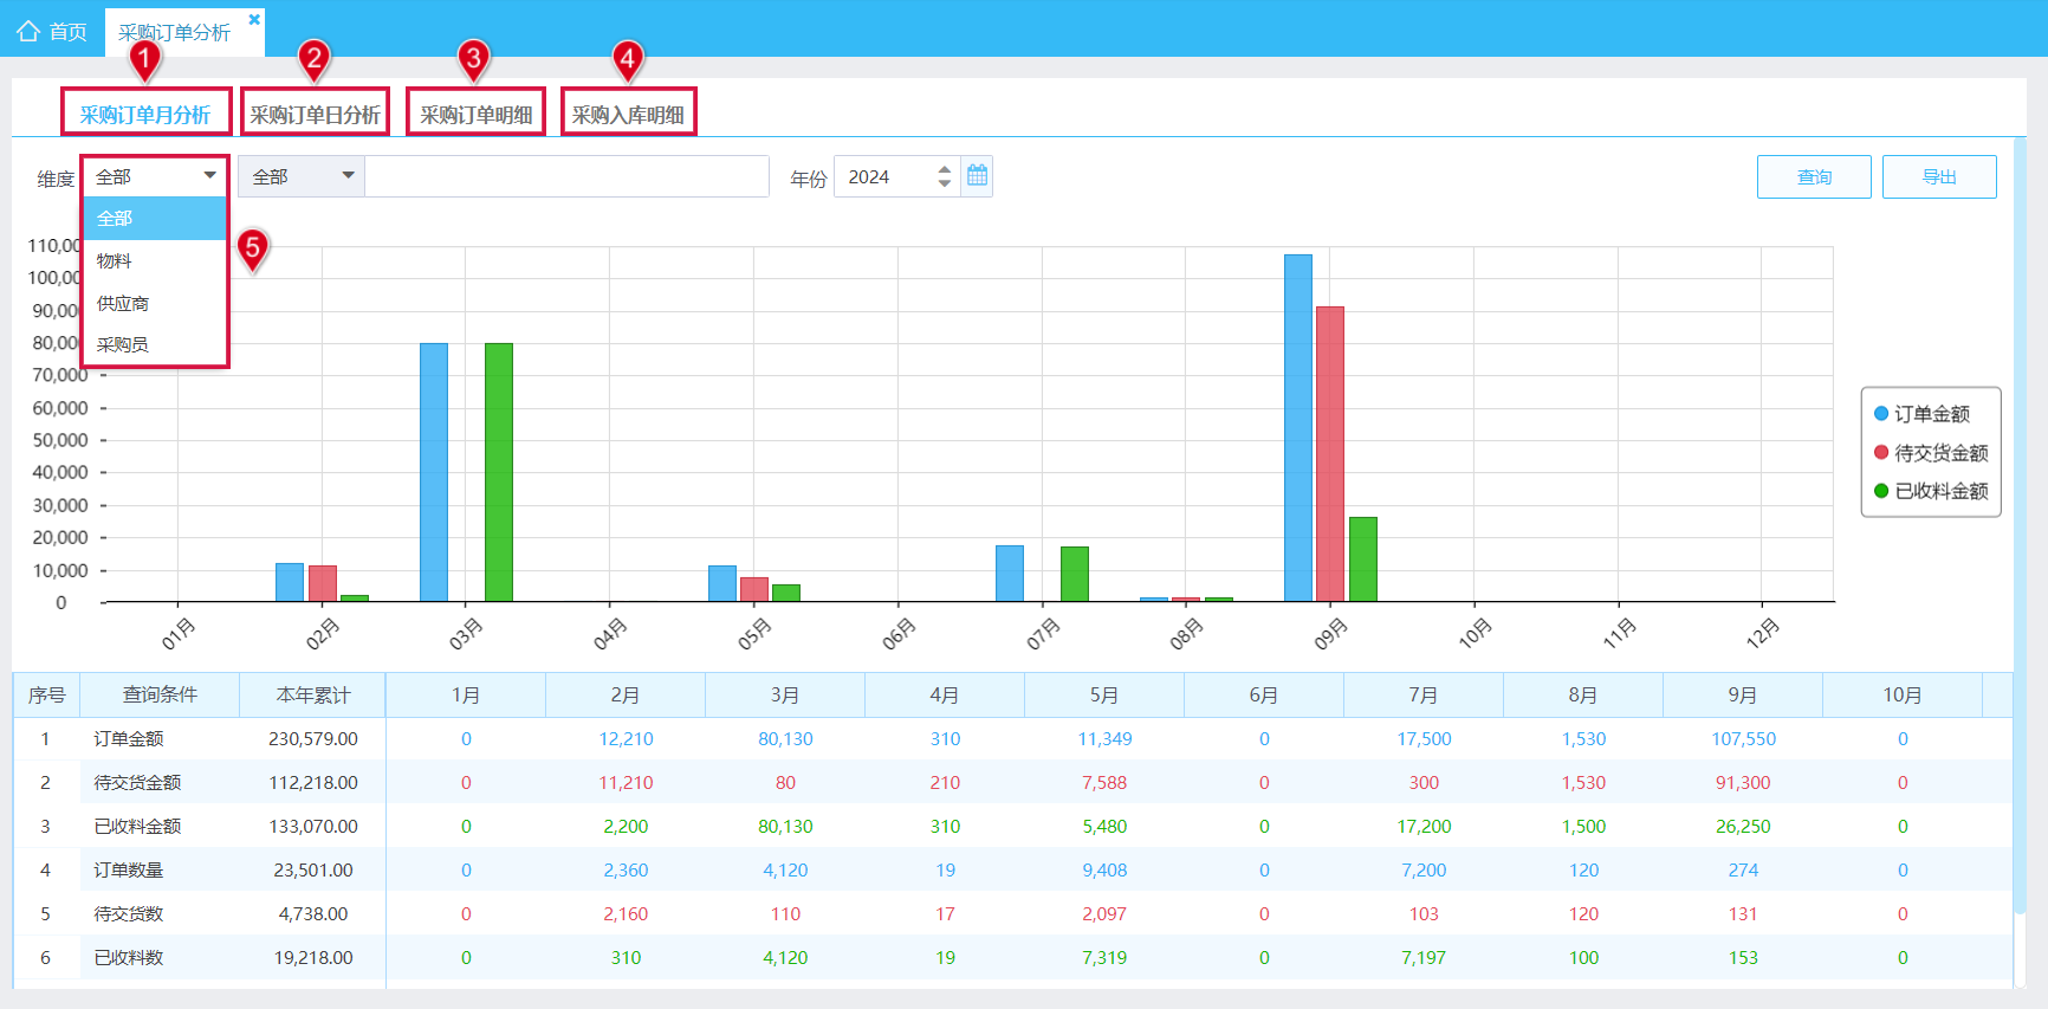Click the blue September 订单金额 bar

[x=1298, y=428]
